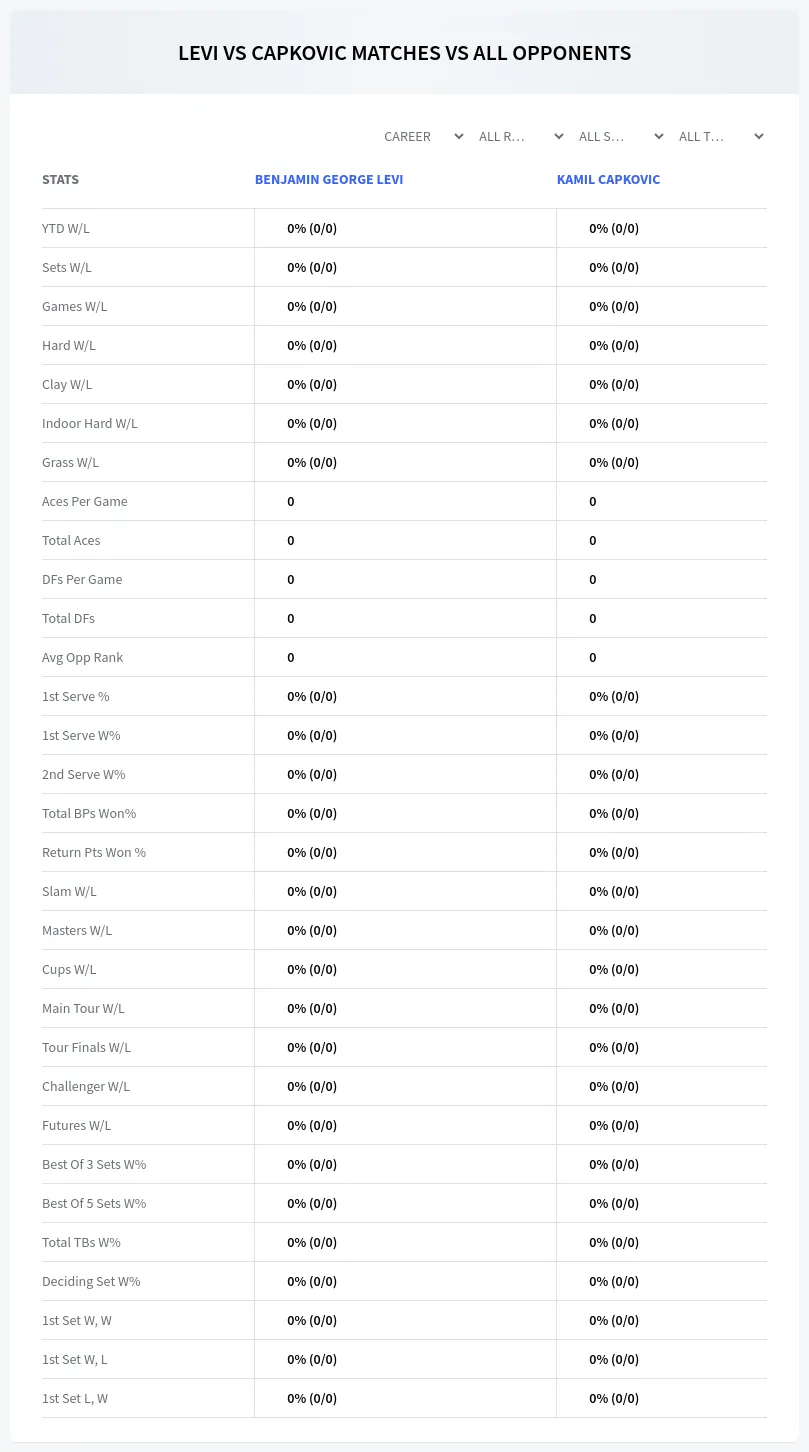Image resolution: width=809 pixels, height=1452 pixels.
Task: Click Levi's 1st Serve % value
Action: (312, 696)
